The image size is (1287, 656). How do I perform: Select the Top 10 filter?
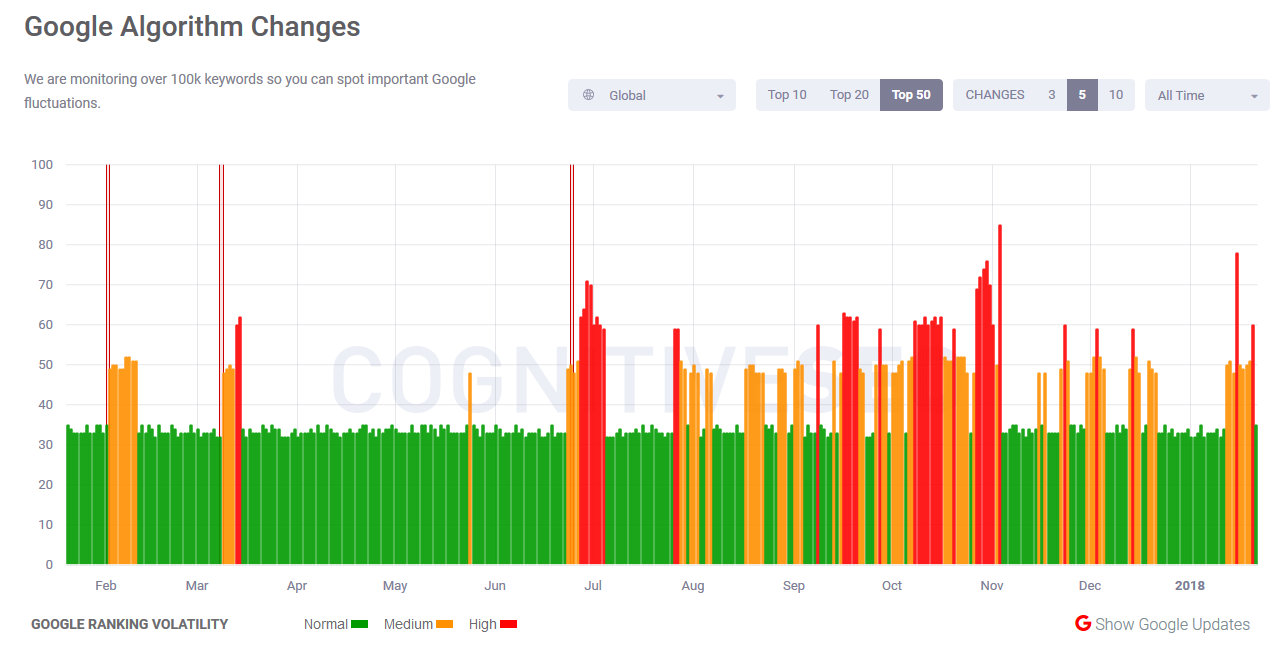tap(787, 94)
